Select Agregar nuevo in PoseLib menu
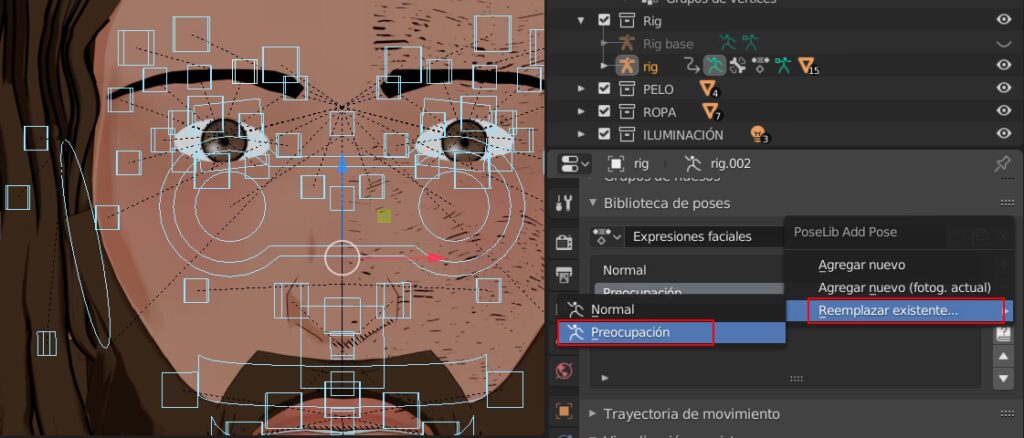 pyautogui.click(x=861, y=265)
